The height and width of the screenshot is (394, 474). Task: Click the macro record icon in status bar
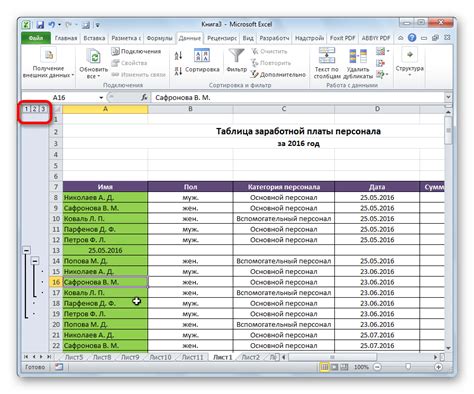pyautogui.click(x=59, y=367)
